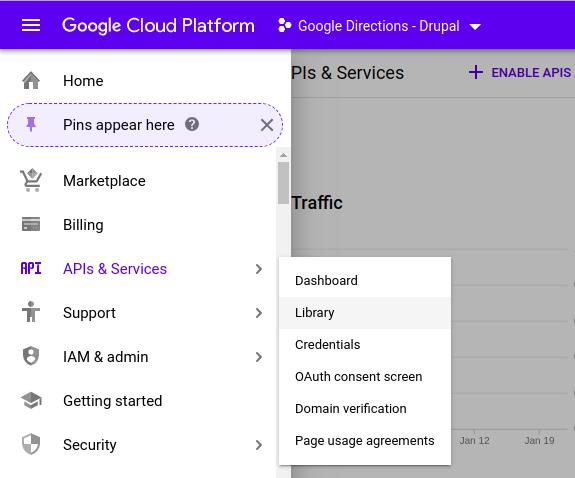Click the Billing card icon
This screenshot has width=575, height=478.
(x=31, y=224)
